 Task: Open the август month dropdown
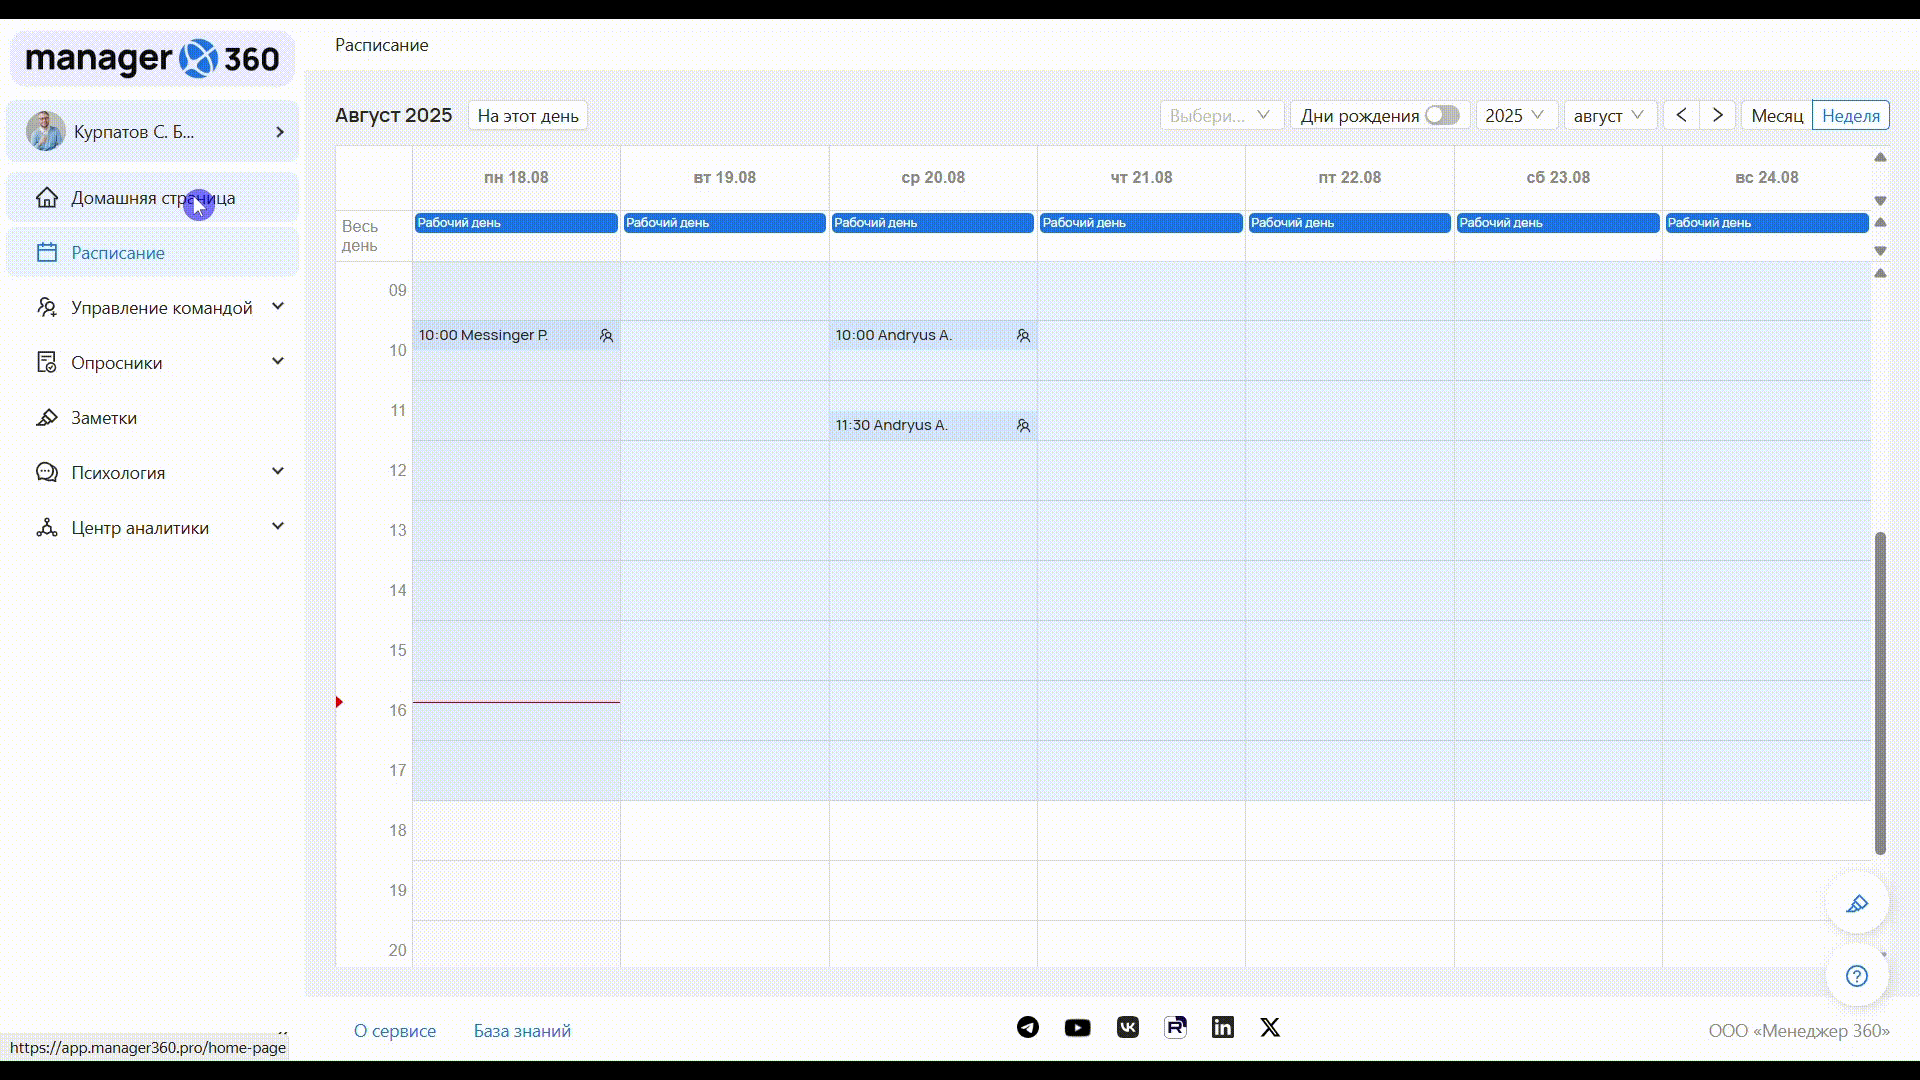point(1608,116)
